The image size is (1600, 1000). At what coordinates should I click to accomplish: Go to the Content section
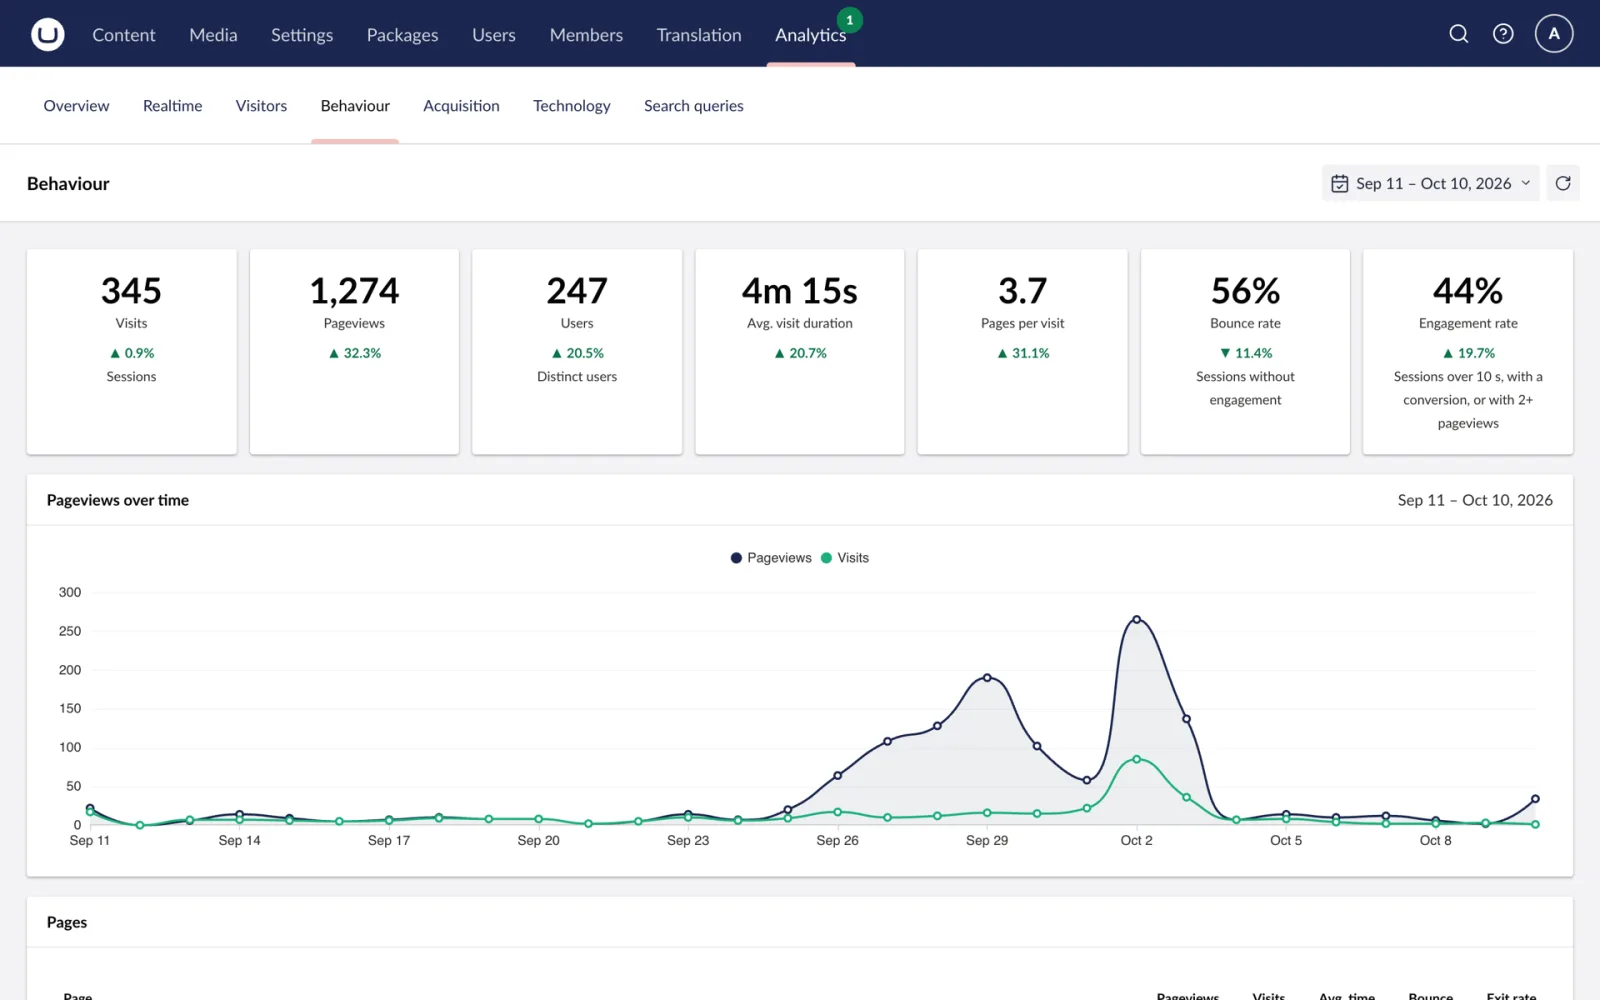124,35
